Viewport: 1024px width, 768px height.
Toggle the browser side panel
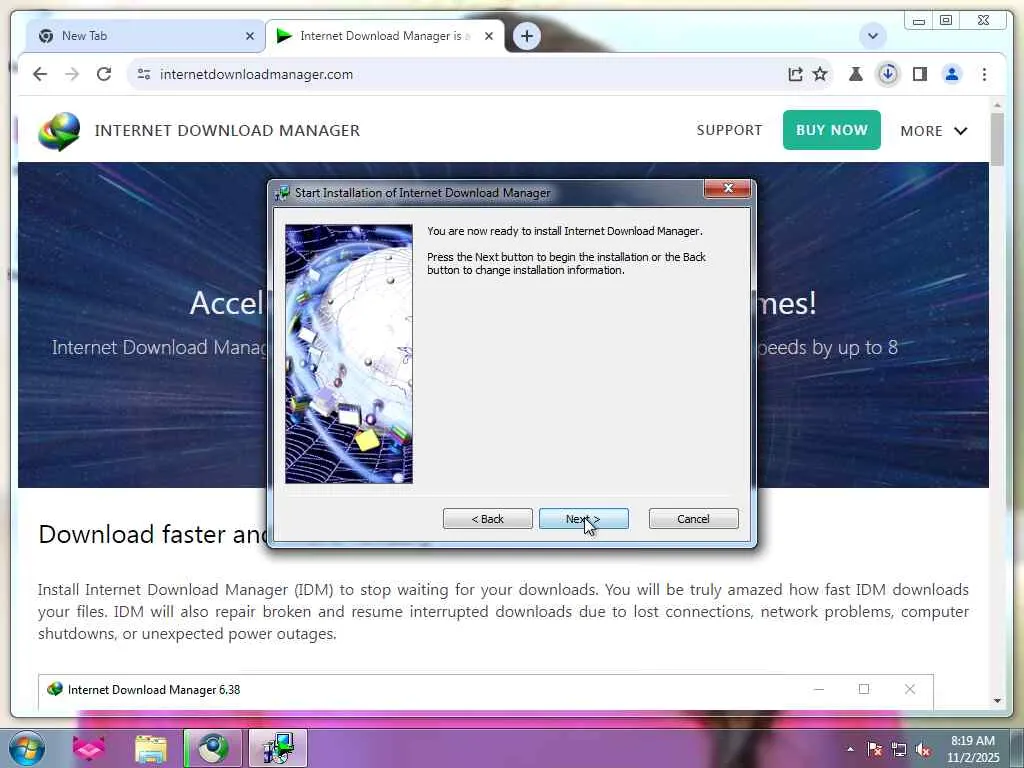click(920, 74)
